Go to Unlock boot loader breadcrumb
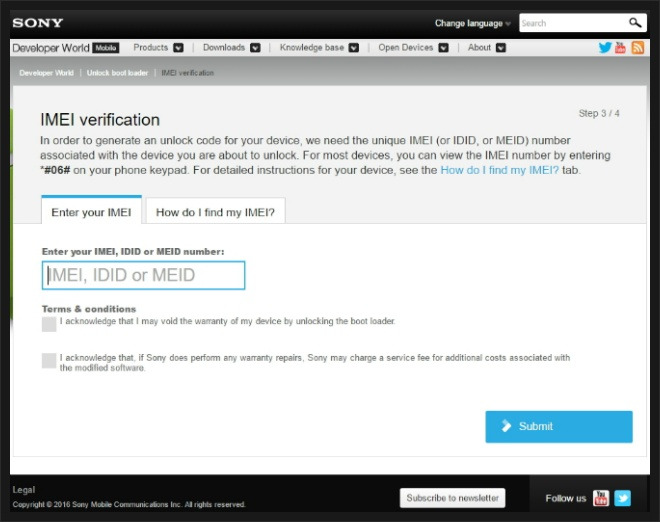Image resolution: width=660 pixels, height=522 pixels. pyautogui.click(x=117, y=73)
